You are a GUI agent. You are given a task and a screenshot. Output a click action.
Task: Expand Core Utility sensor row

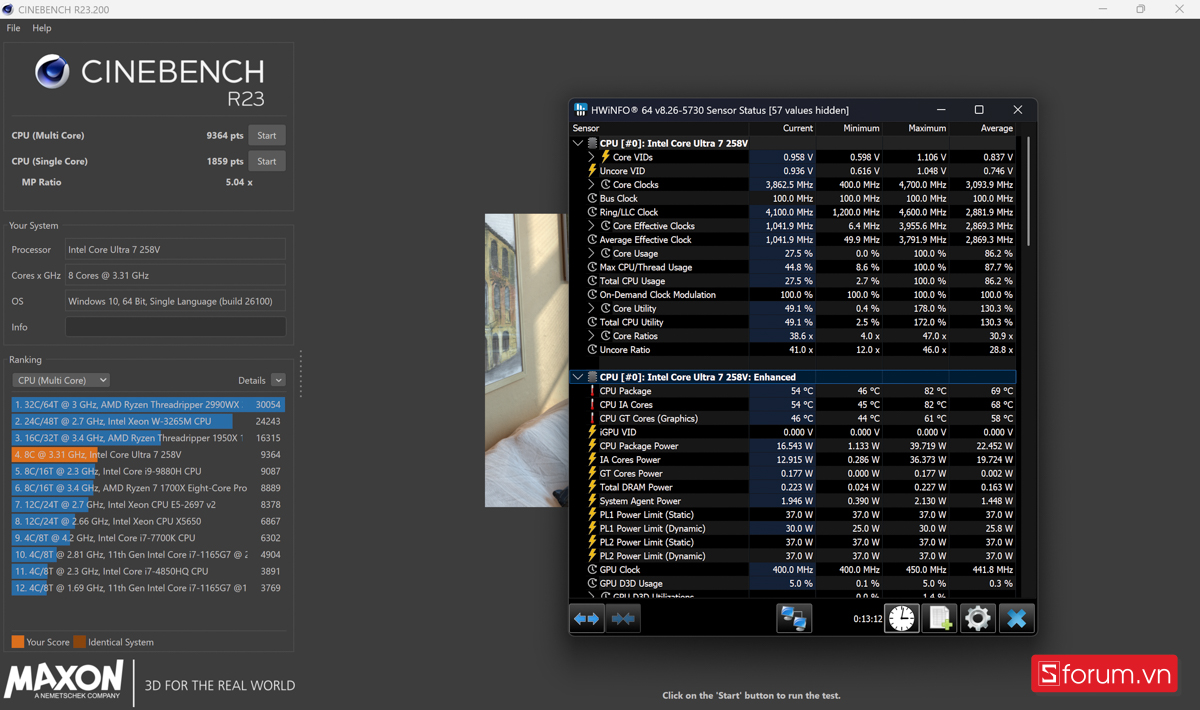591,309
